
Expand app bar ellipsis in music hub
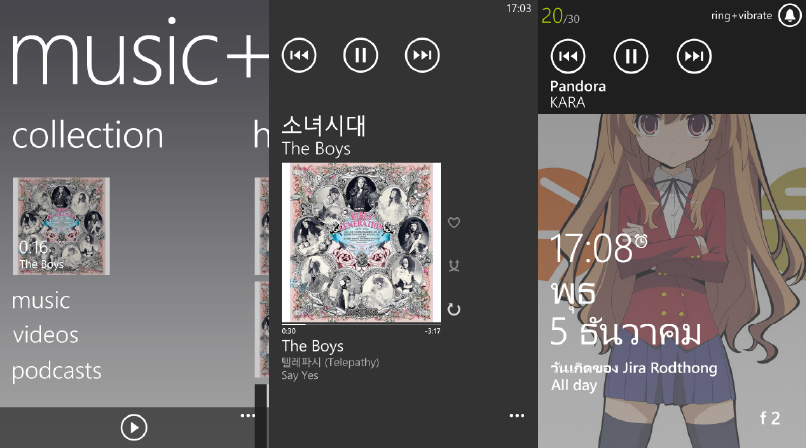click(x=248, y=416)
